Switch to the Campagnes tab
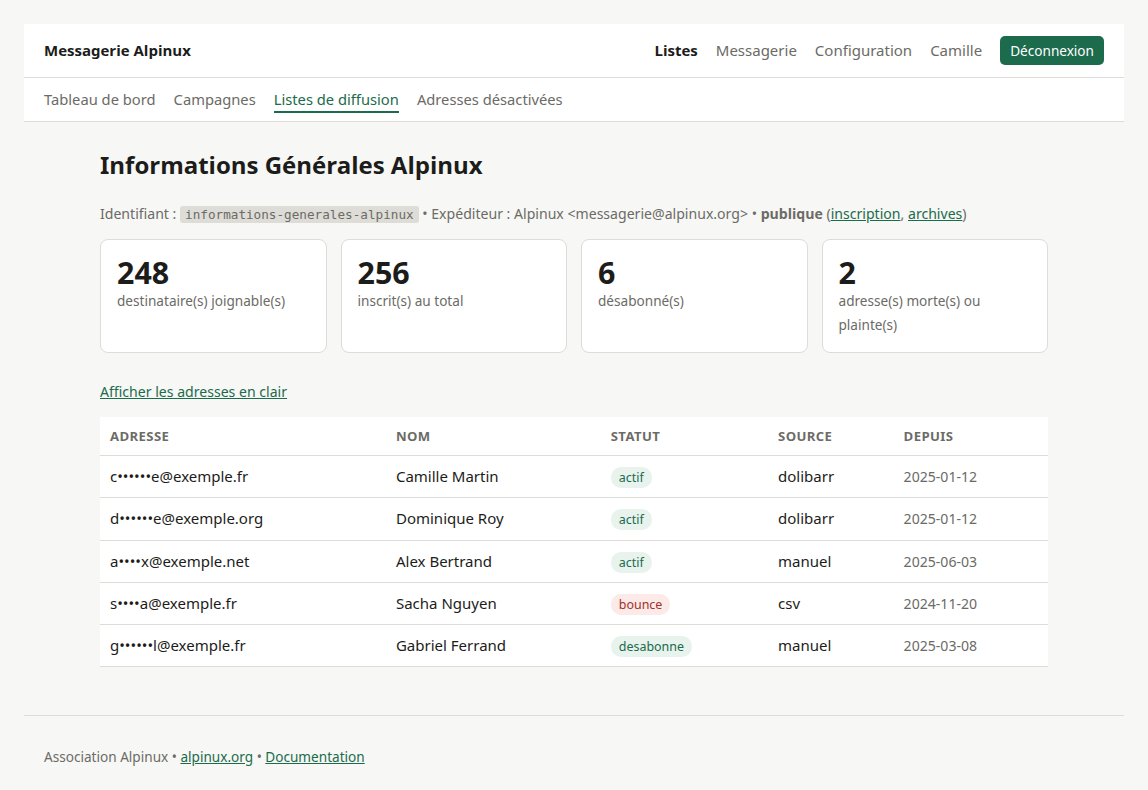Image resolution: width=1148 pixels, height=790 pixels. pos(215,100)
